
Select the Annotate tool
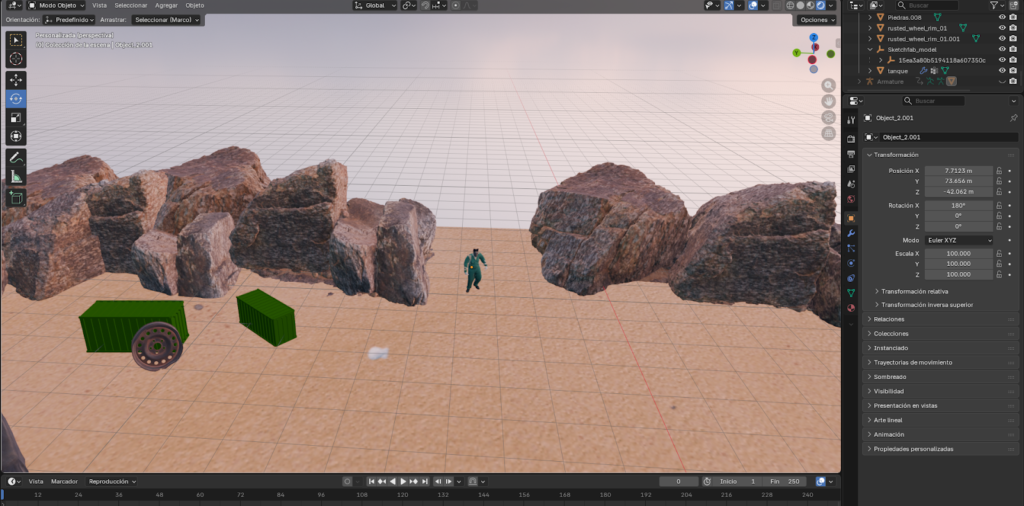pos(16,157)
